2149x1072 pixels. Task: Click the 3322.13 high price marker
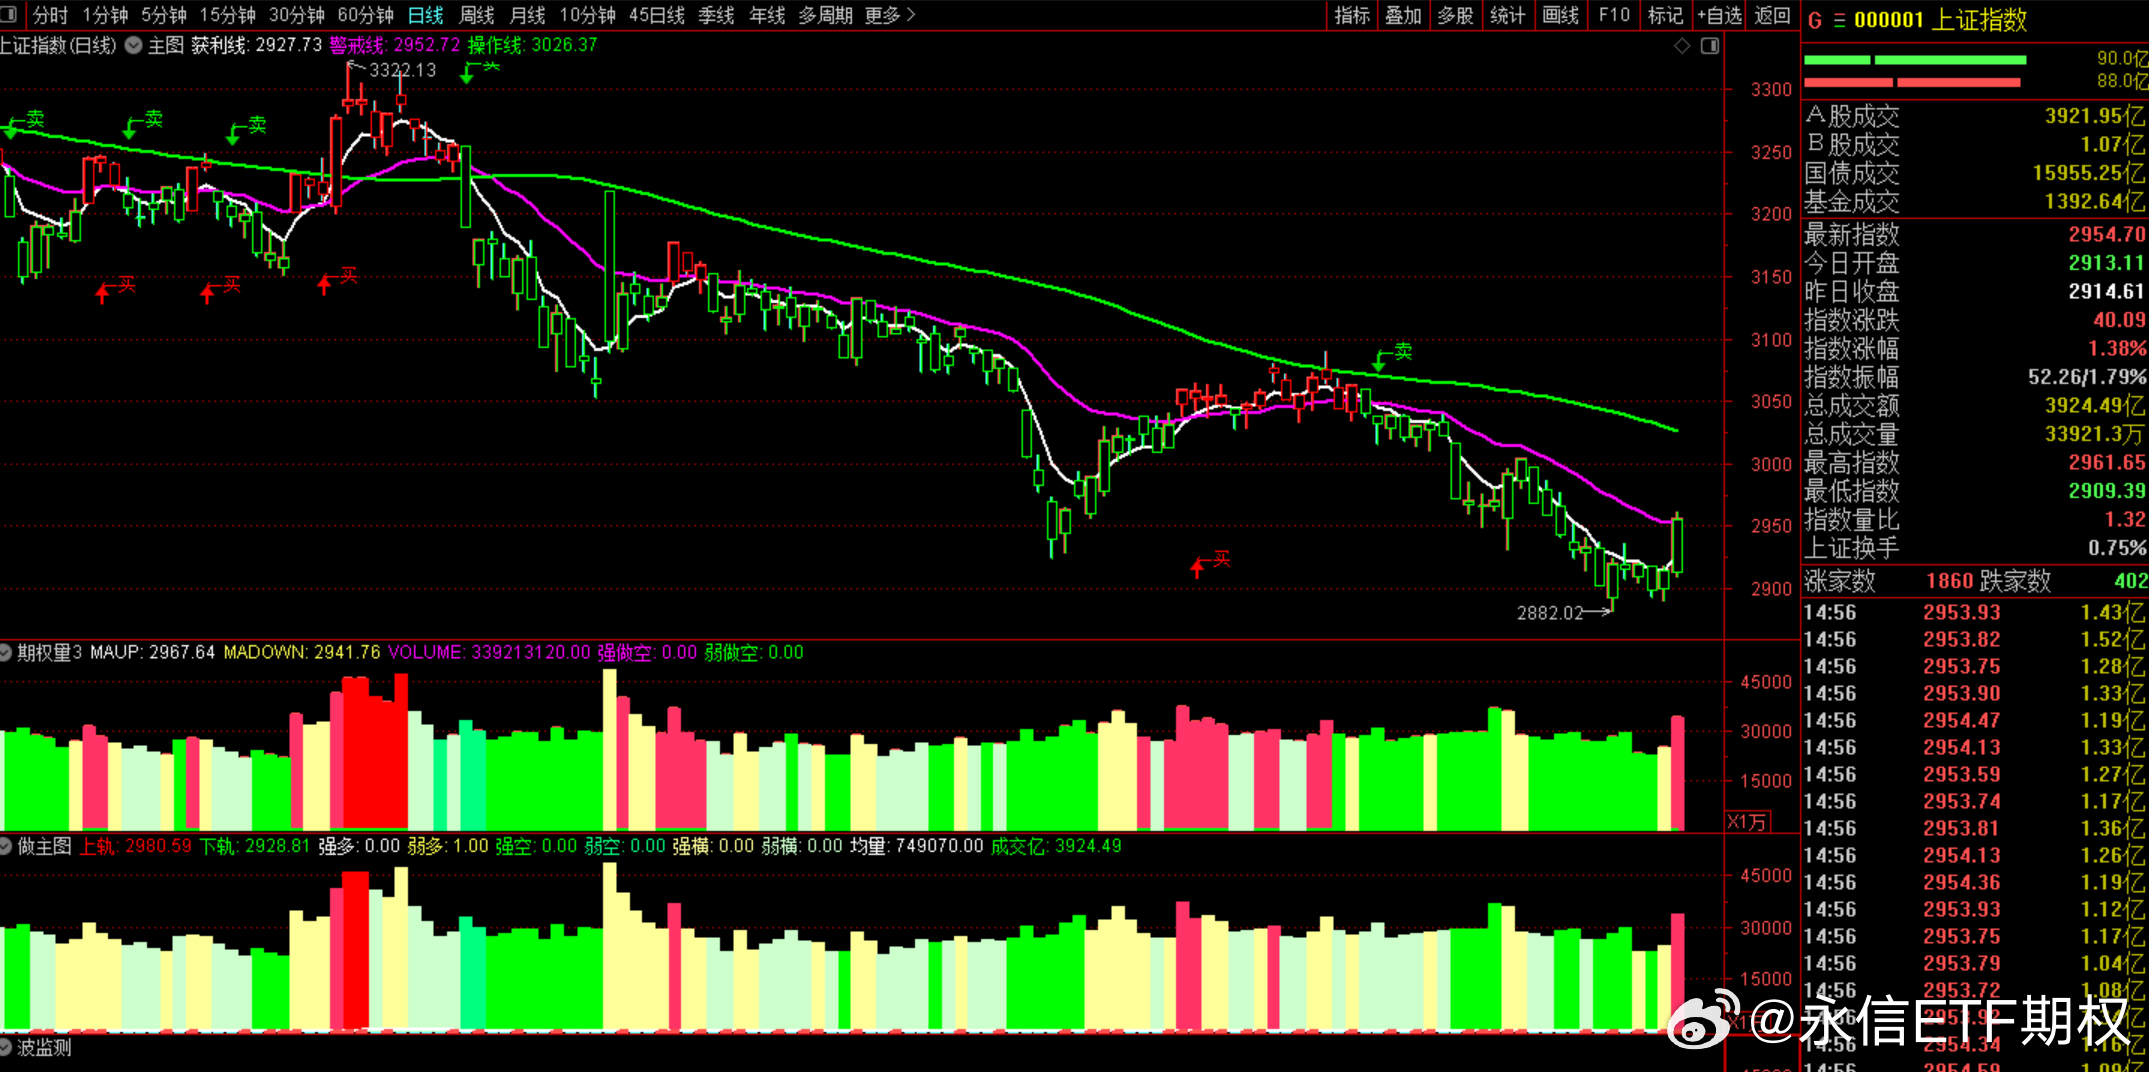tap(403, 70)
